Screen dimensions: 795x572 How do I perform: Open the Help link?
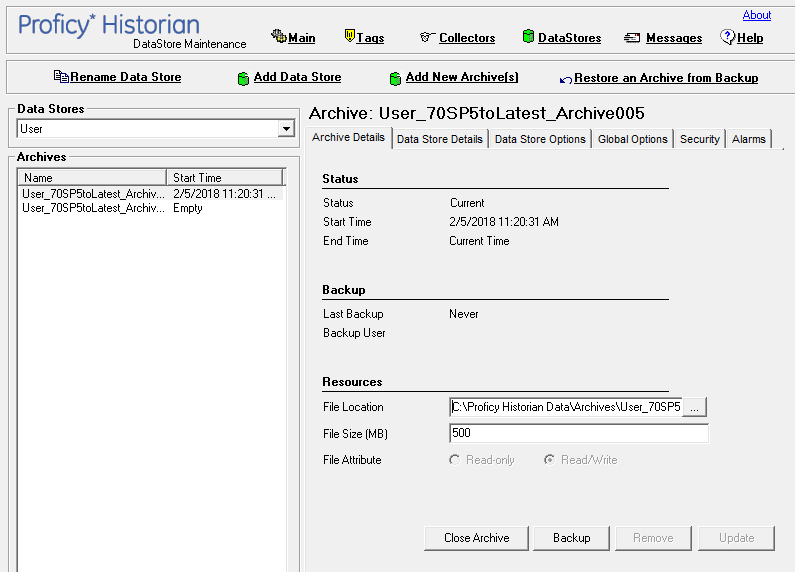click(750, 38)
